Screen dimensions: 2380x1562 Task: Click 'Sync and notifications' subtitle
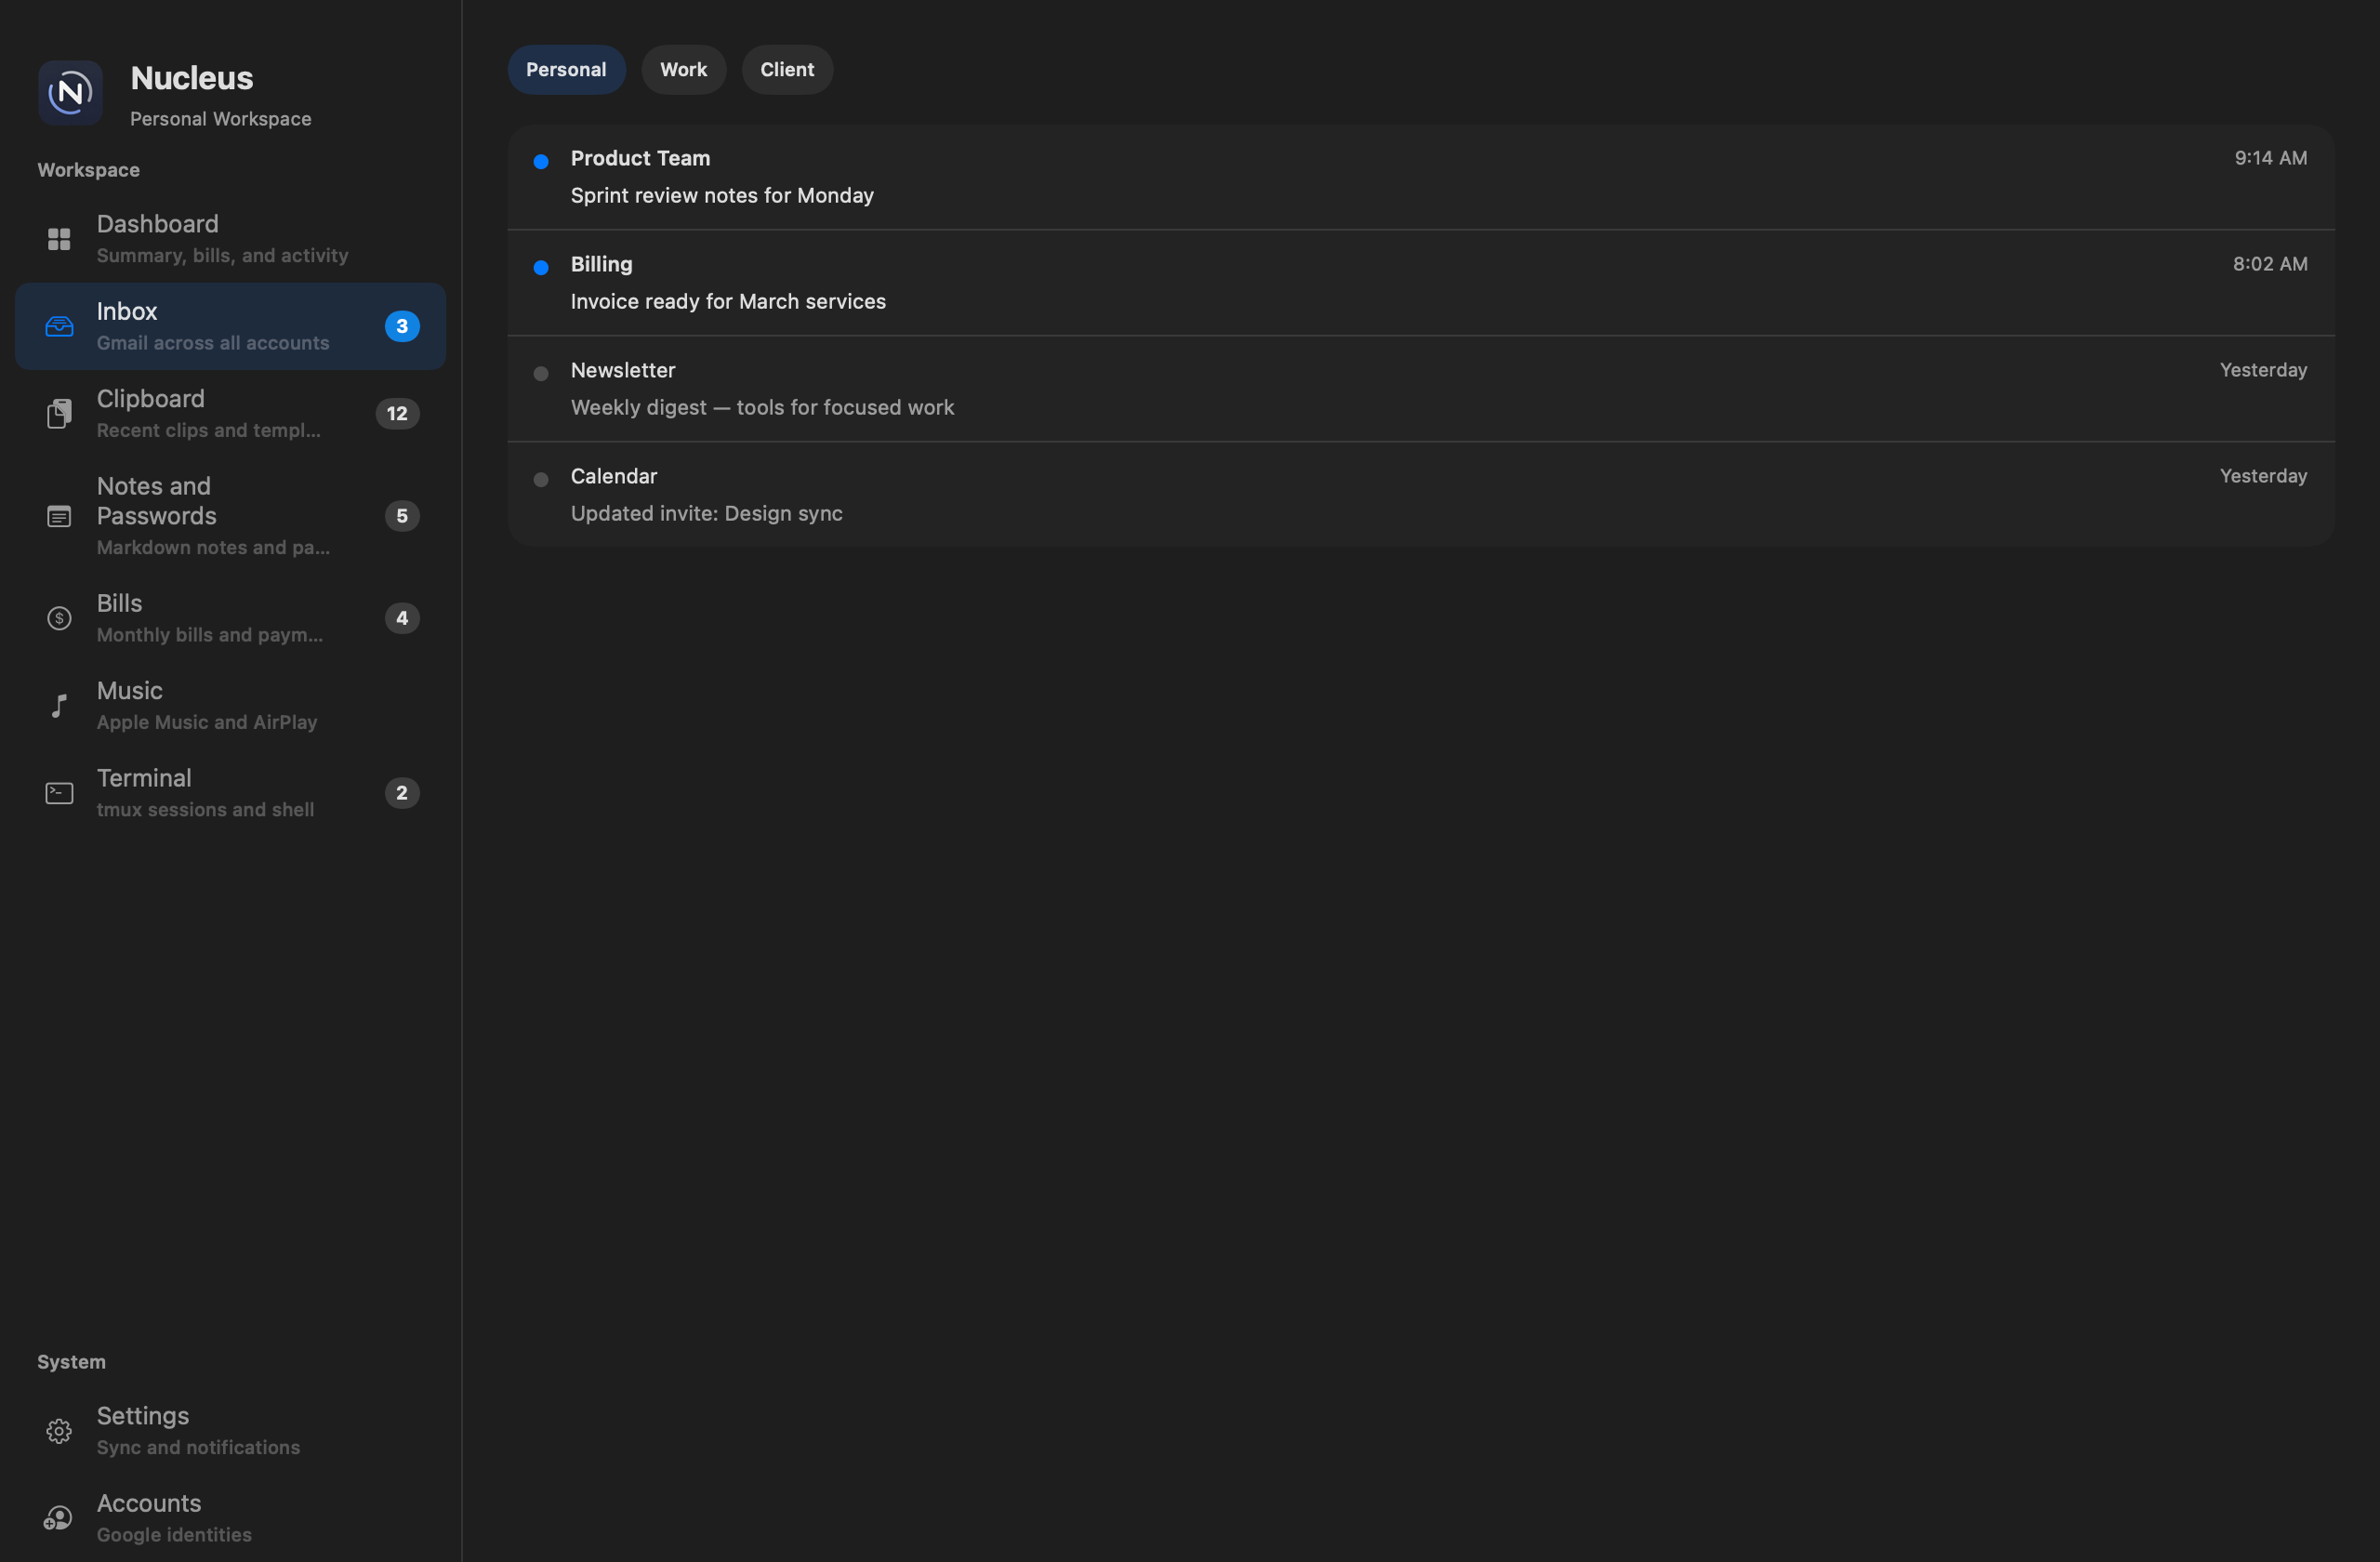click(x=198, y=1448)
